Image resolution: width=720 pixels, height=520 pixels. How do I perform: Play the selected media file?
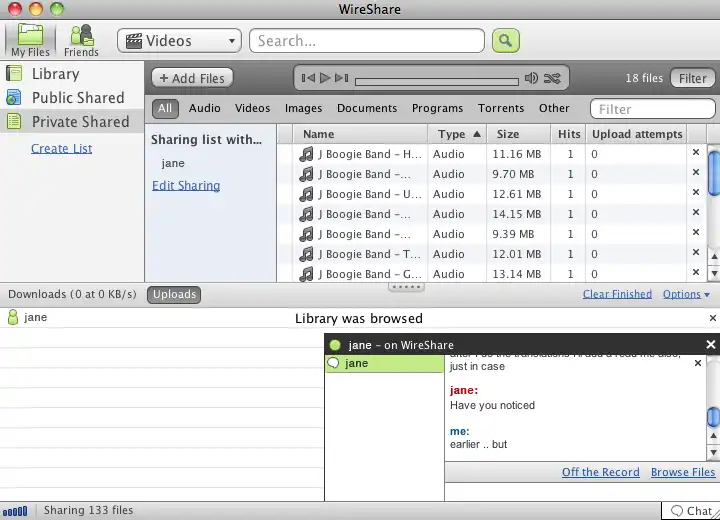[325, 78]
